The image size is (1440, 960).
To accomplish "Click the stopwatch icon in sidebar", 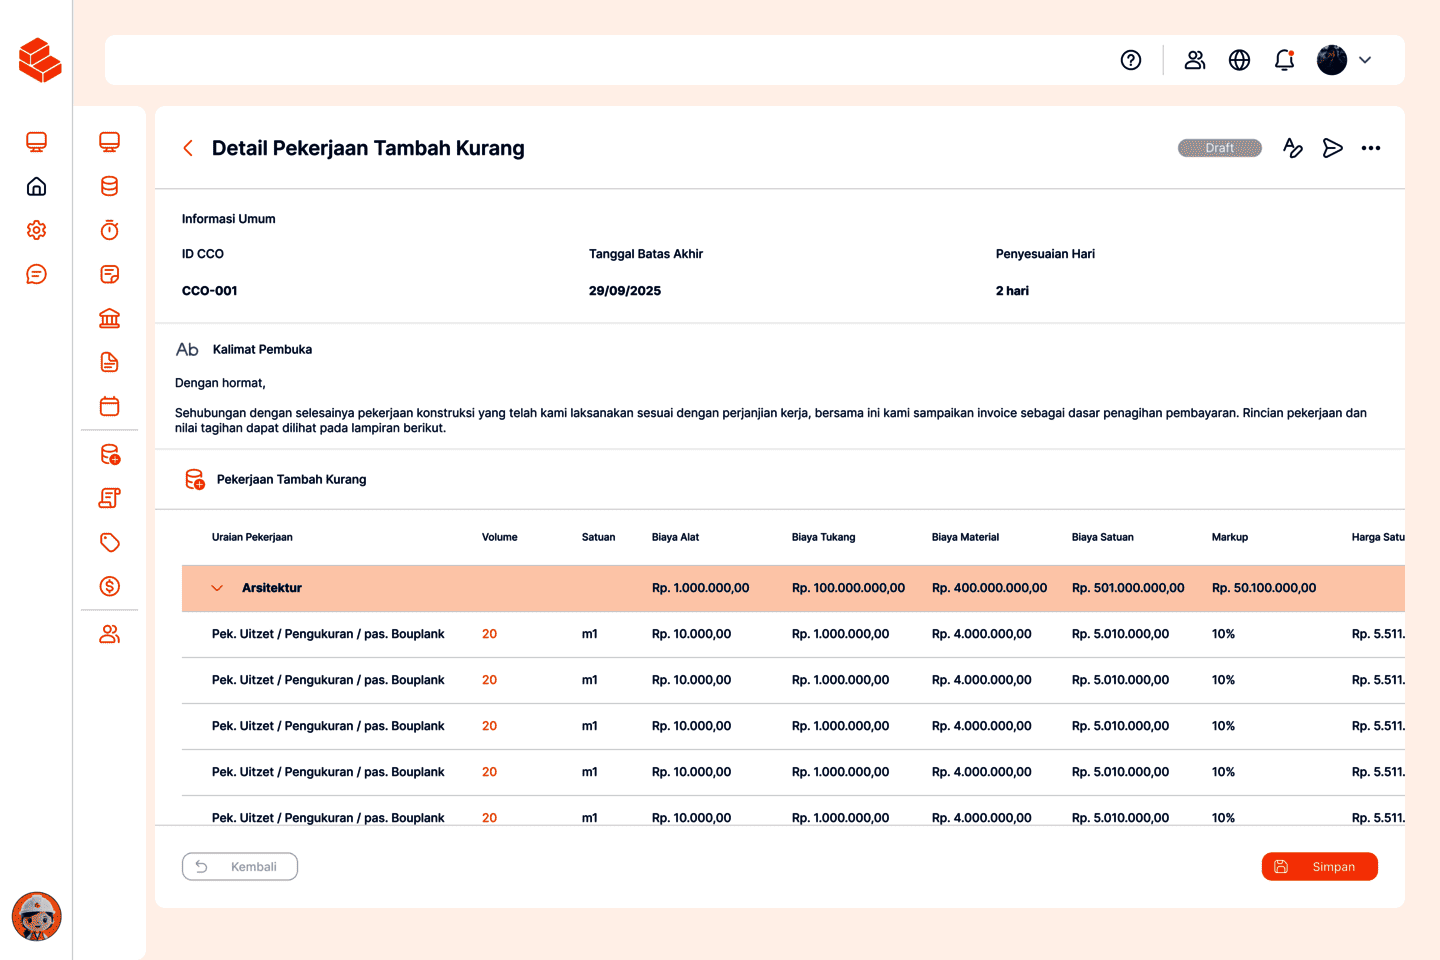I will click(x=110, y=230).
